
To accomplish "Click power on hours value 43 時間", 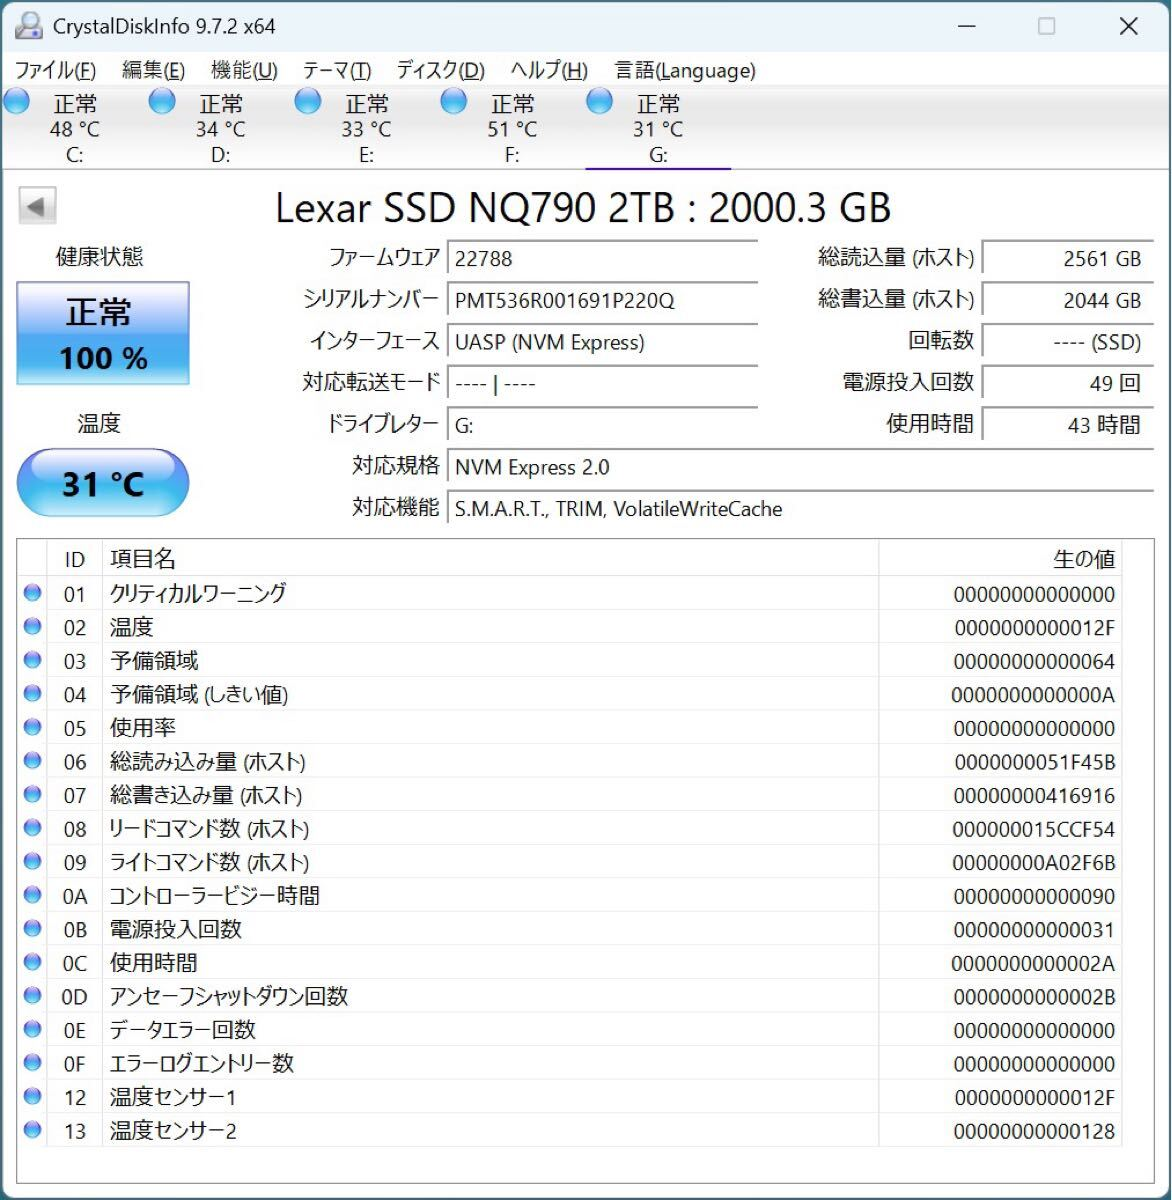I will [x=1069, y=425].
